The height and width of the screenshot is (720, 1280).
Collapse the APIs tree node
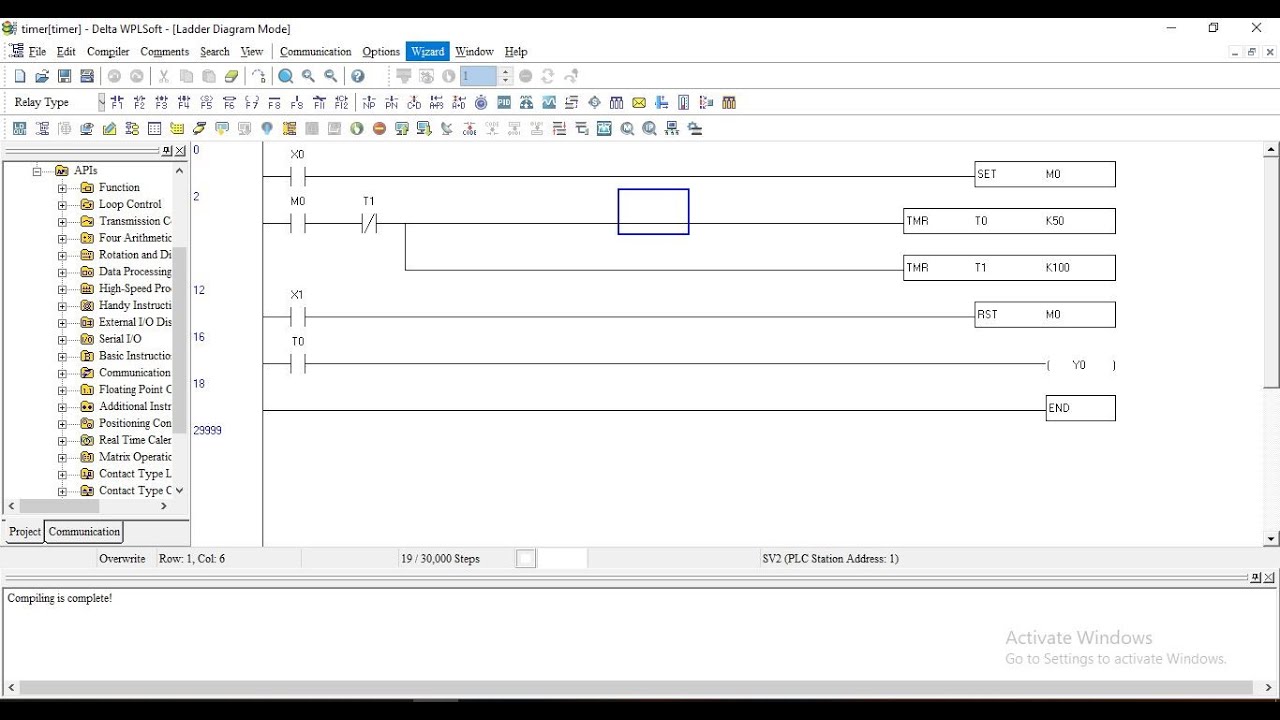click(37, 171)
